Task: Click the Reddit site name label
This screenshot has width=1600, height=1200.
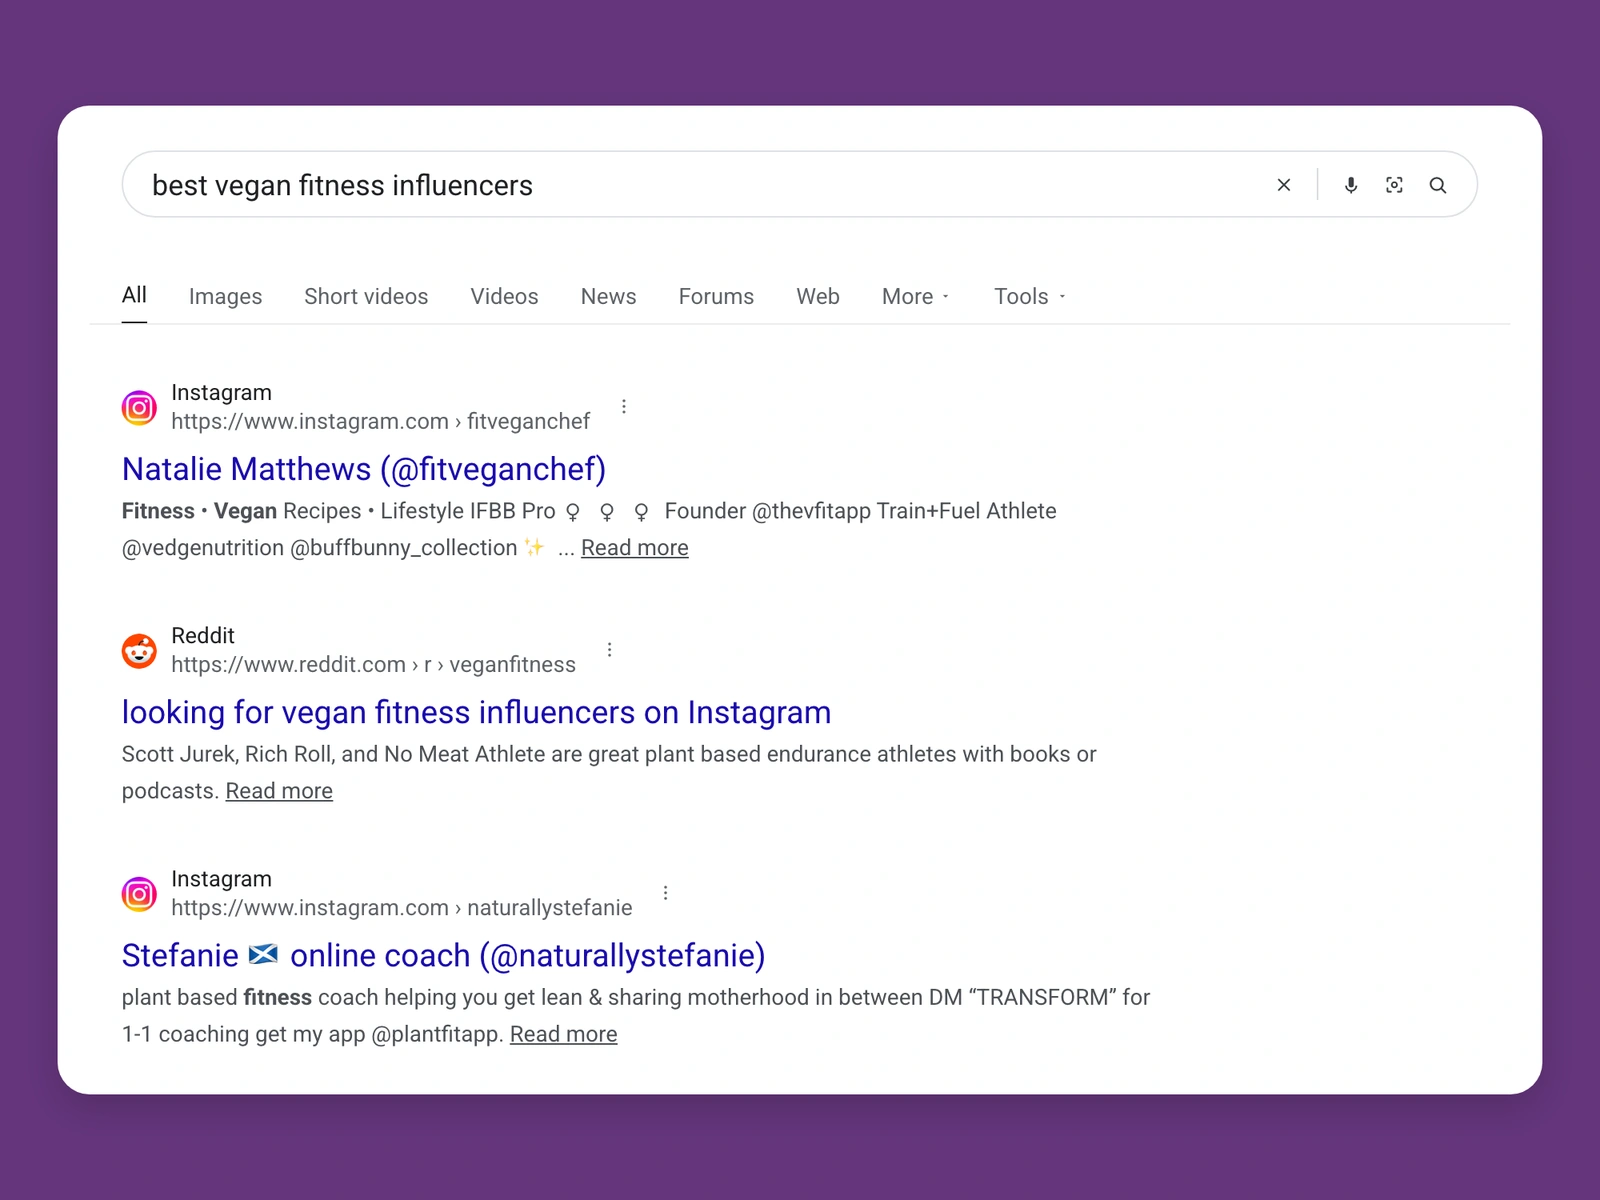Action: (x=203, y=636)
